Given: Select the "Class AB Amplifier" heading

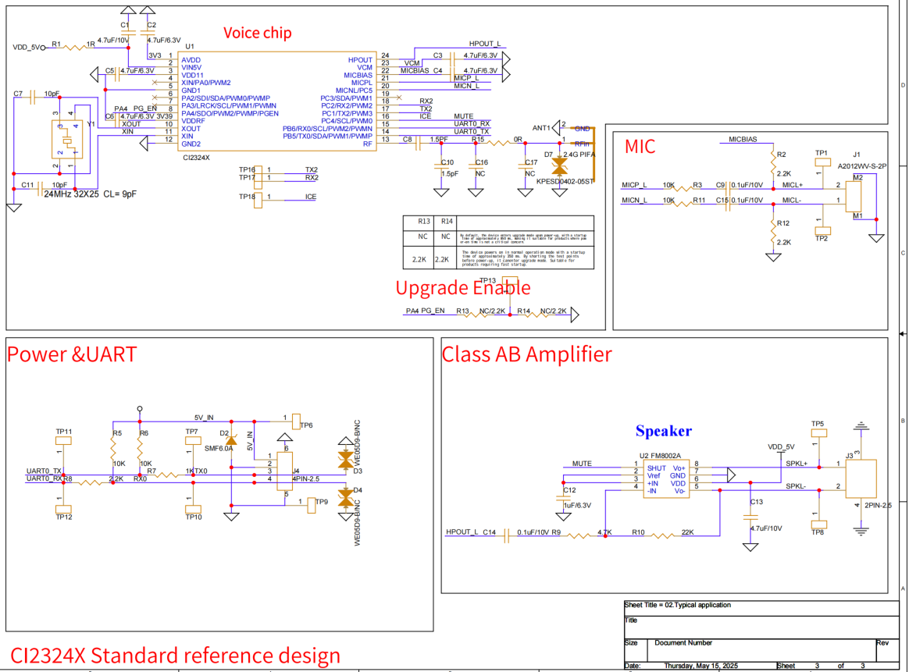Looking at the screenshot, I should (x=526, y=353).
